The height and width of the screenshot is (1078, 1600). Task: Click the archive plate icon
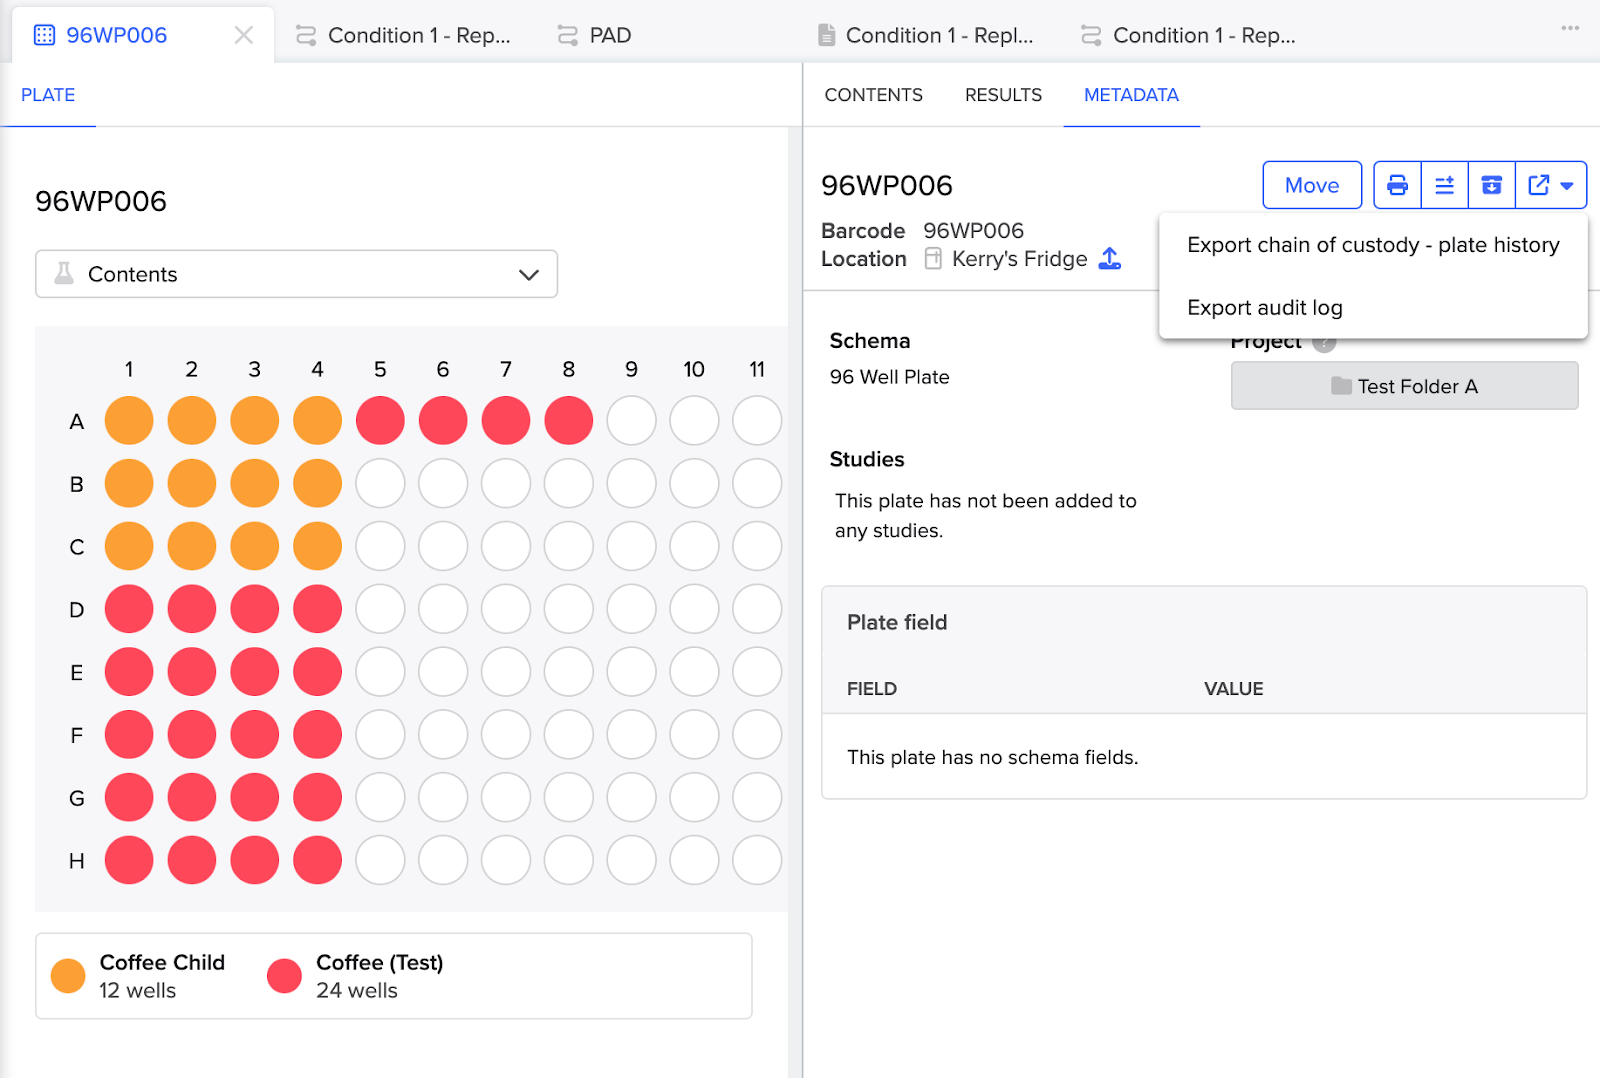tap(1492, 185)
